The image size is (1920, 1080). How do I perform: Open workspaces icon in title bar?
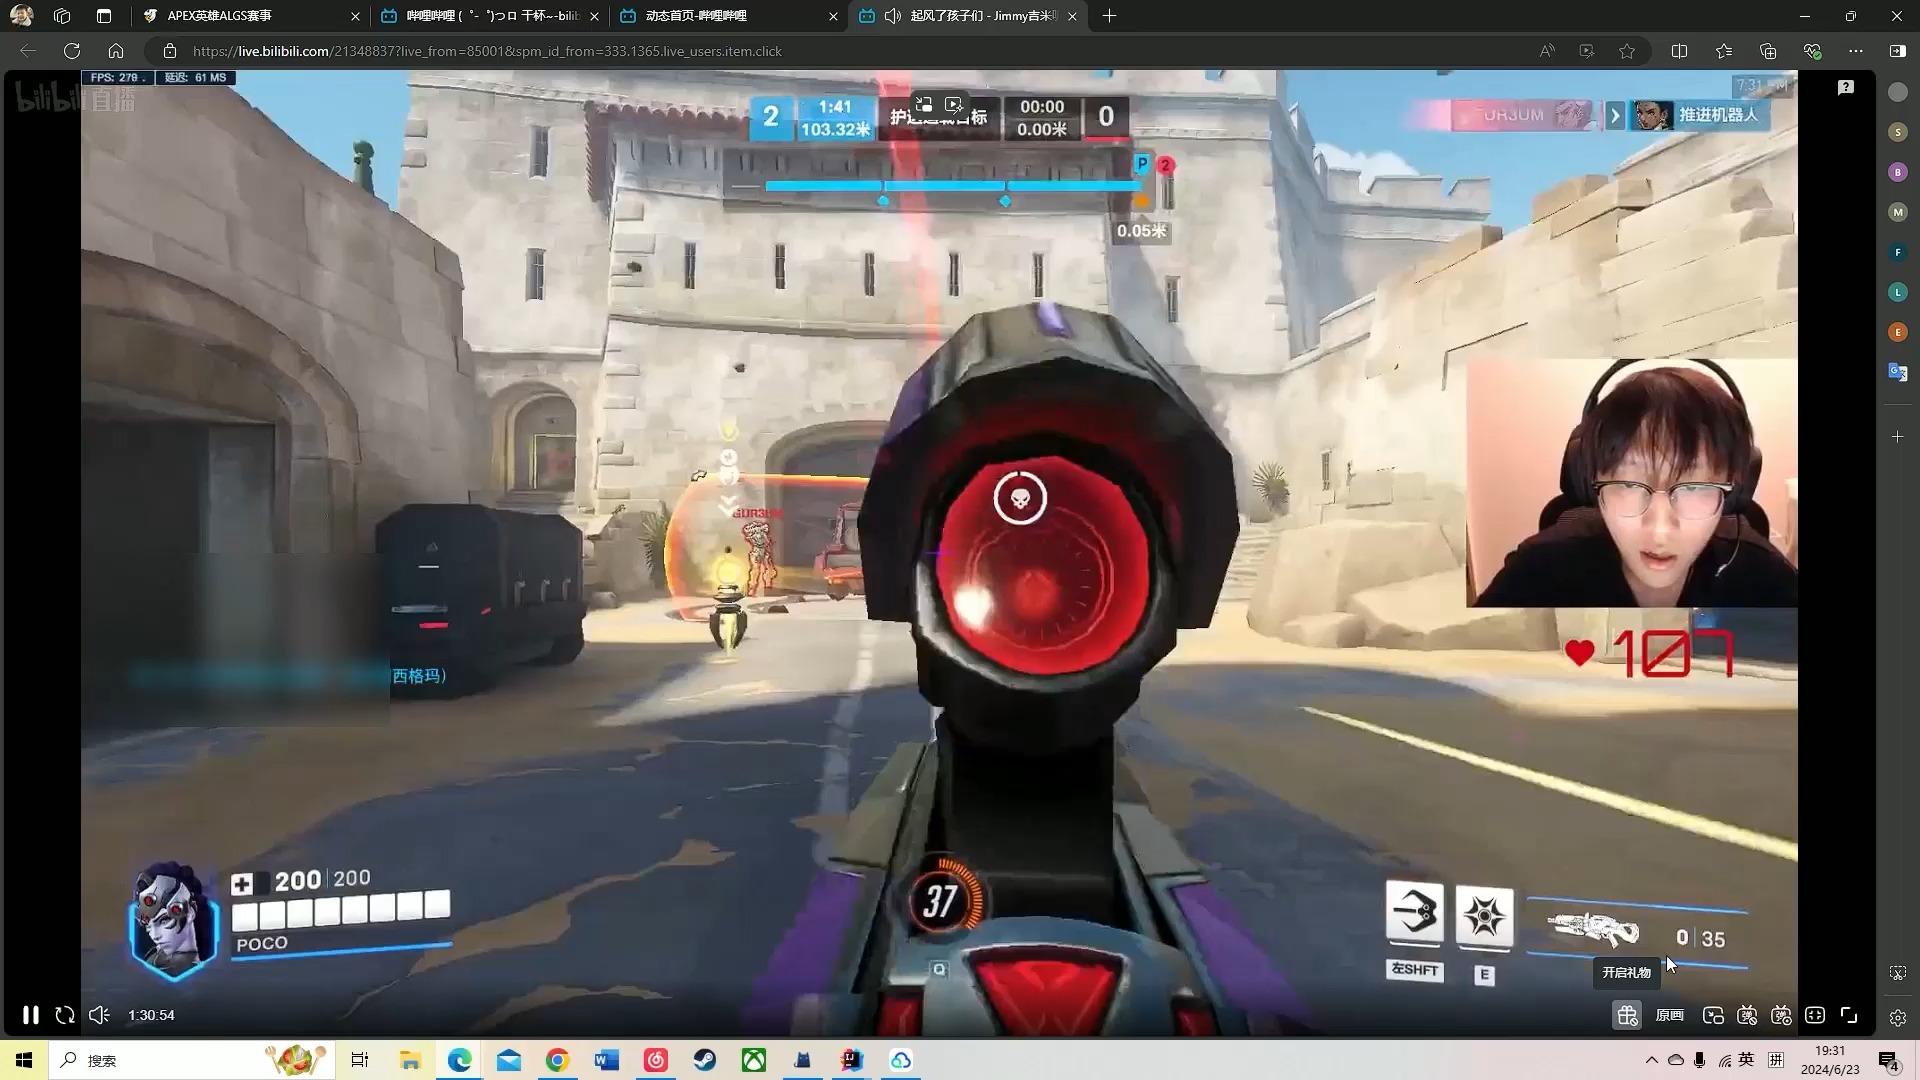coord(62,16)
